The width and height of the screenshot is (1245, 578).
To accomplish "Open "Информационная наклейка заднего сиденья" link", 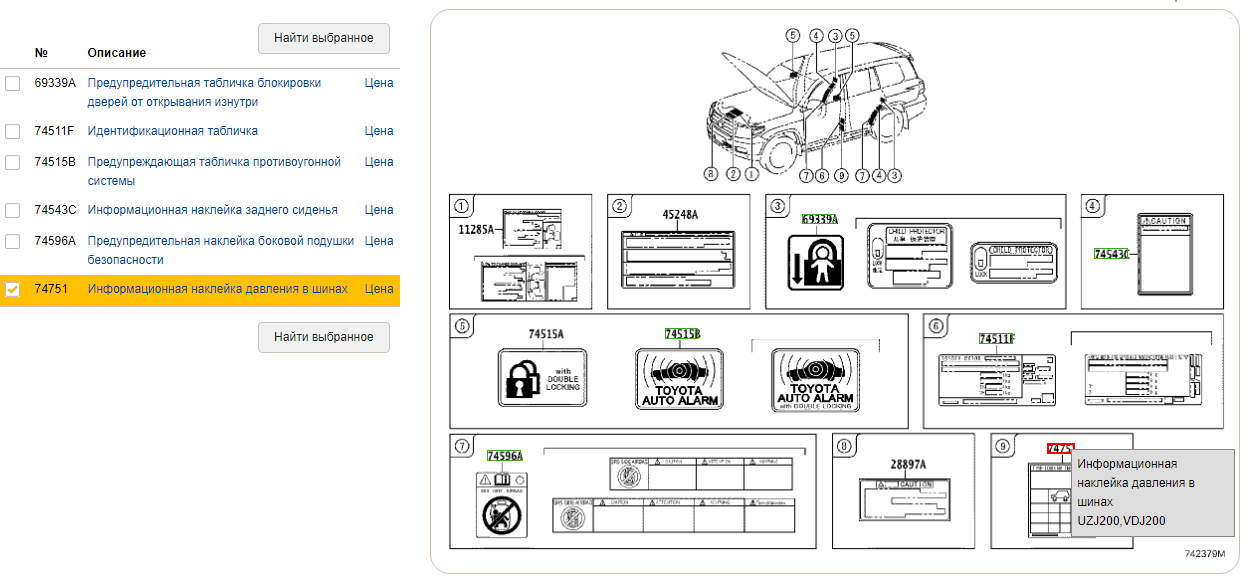I will [x=212, y=210].
